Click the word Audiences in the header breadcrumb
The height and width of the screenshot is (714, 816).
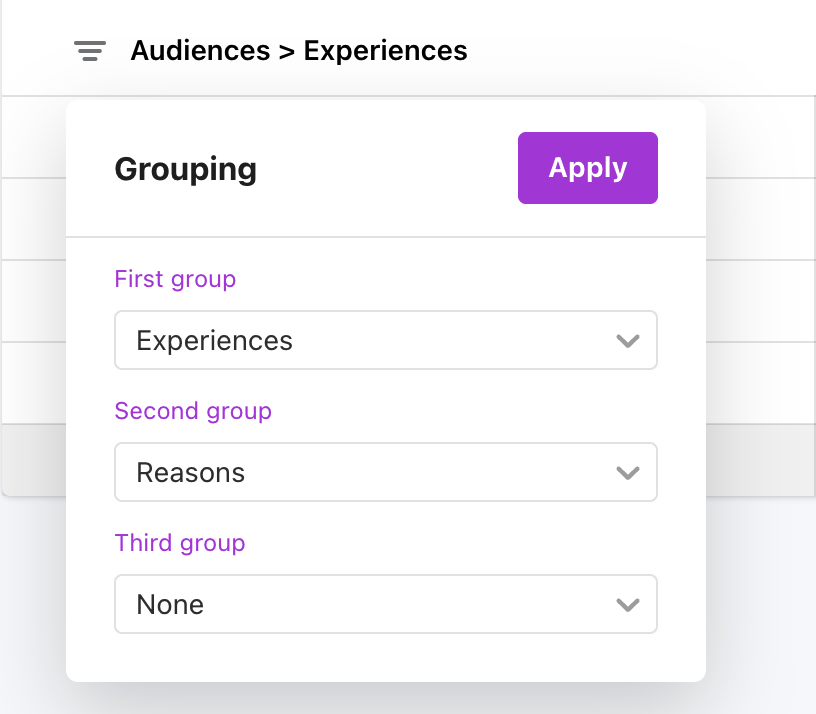200,50
